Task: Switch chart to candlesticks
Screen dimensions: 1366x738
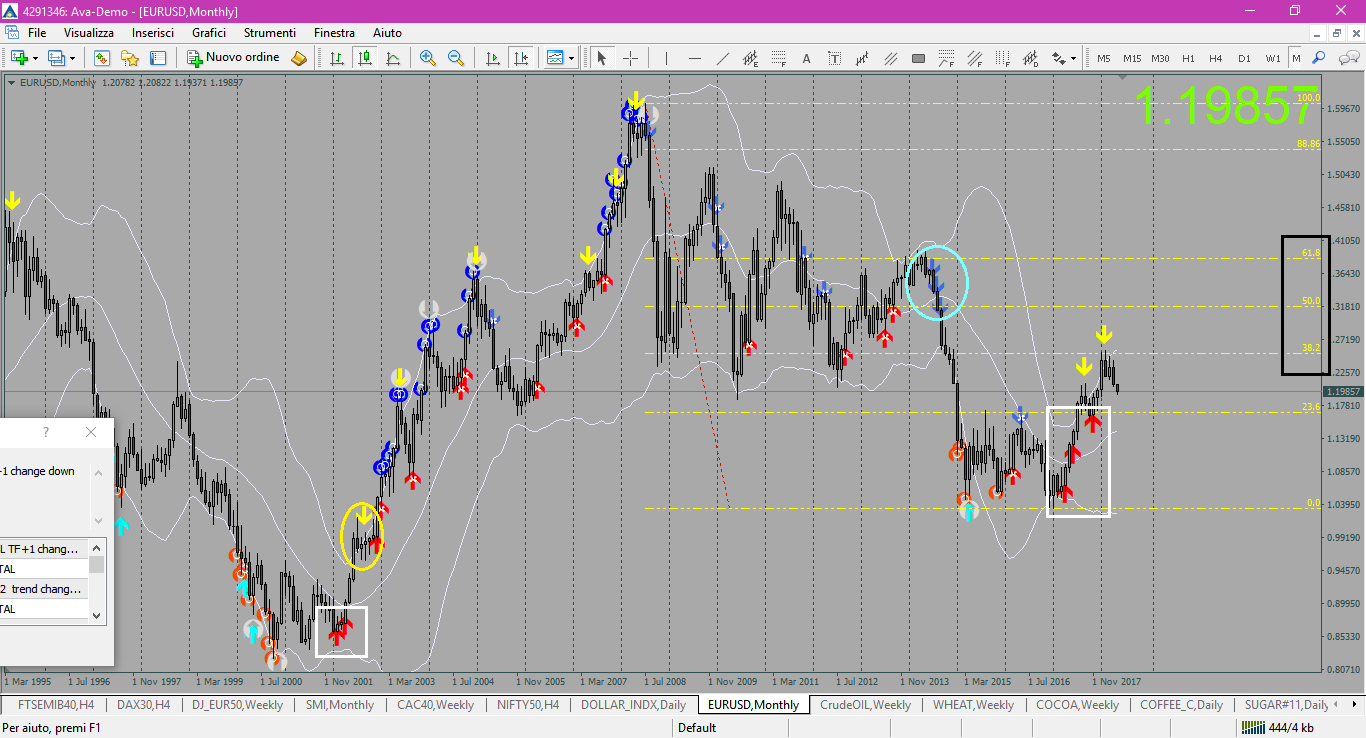Action: tap(365, 58)
